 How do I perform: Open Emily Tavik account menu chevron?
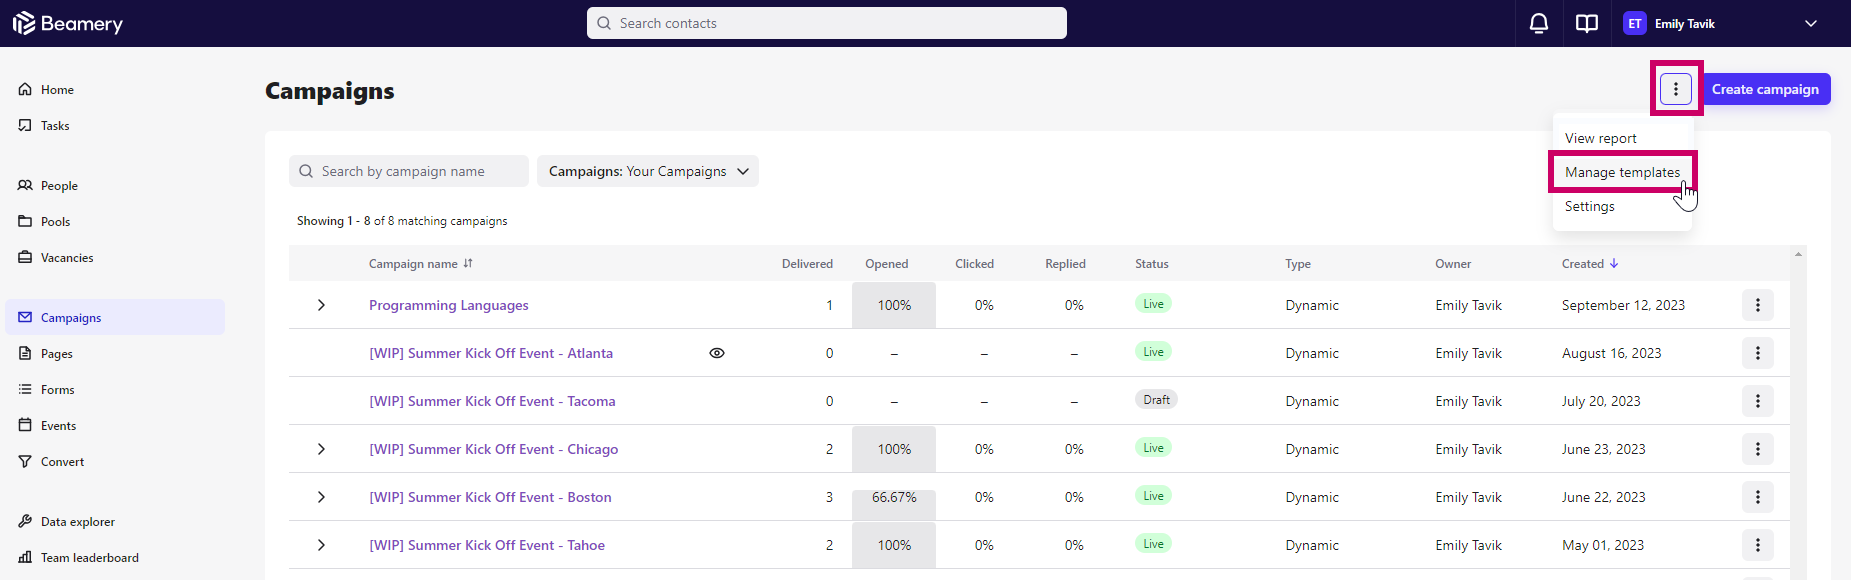(x=1811, y=23)
